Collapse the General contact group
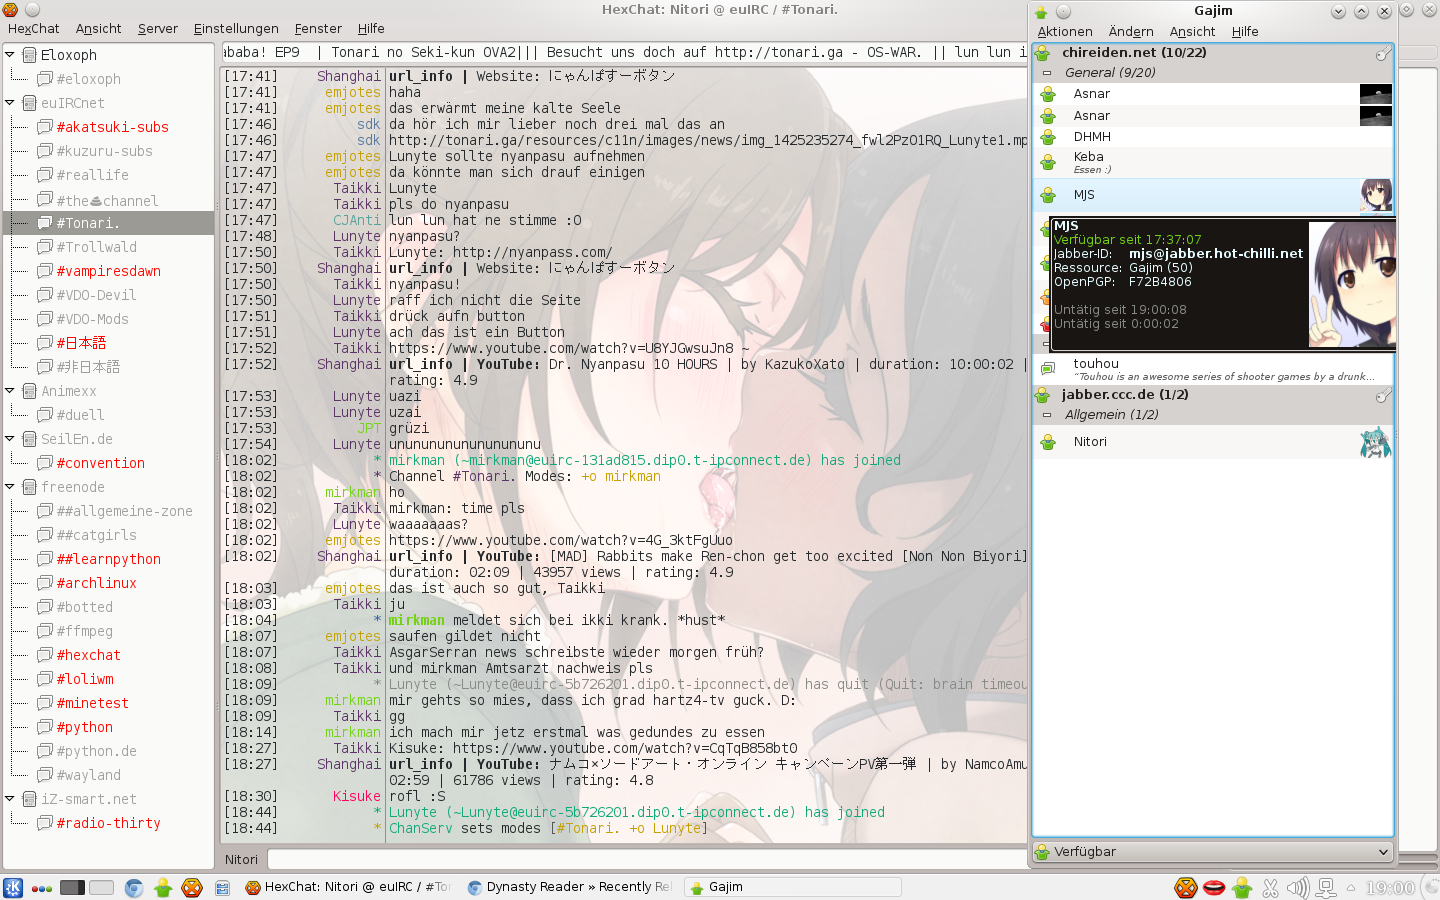Image resolution: width=1440 pixels, height=900 pixels. [1047, 73]
